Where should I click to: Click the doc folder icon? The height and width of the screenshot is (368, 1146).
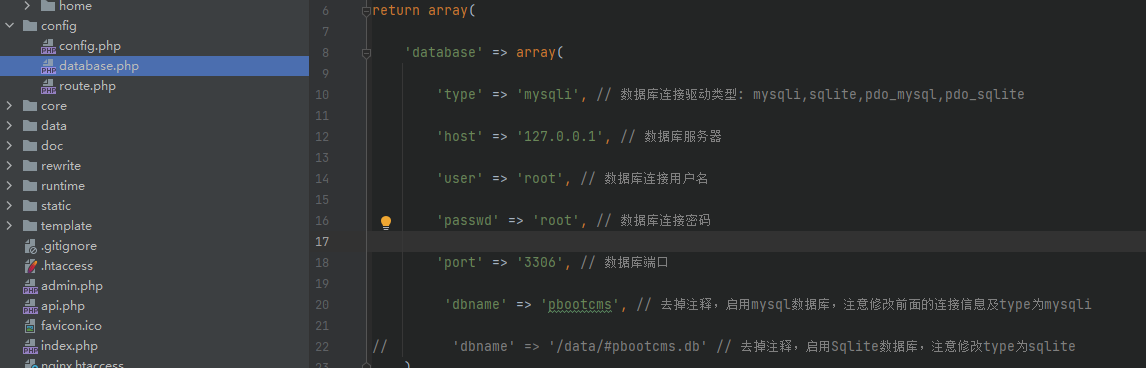(30, 146)
